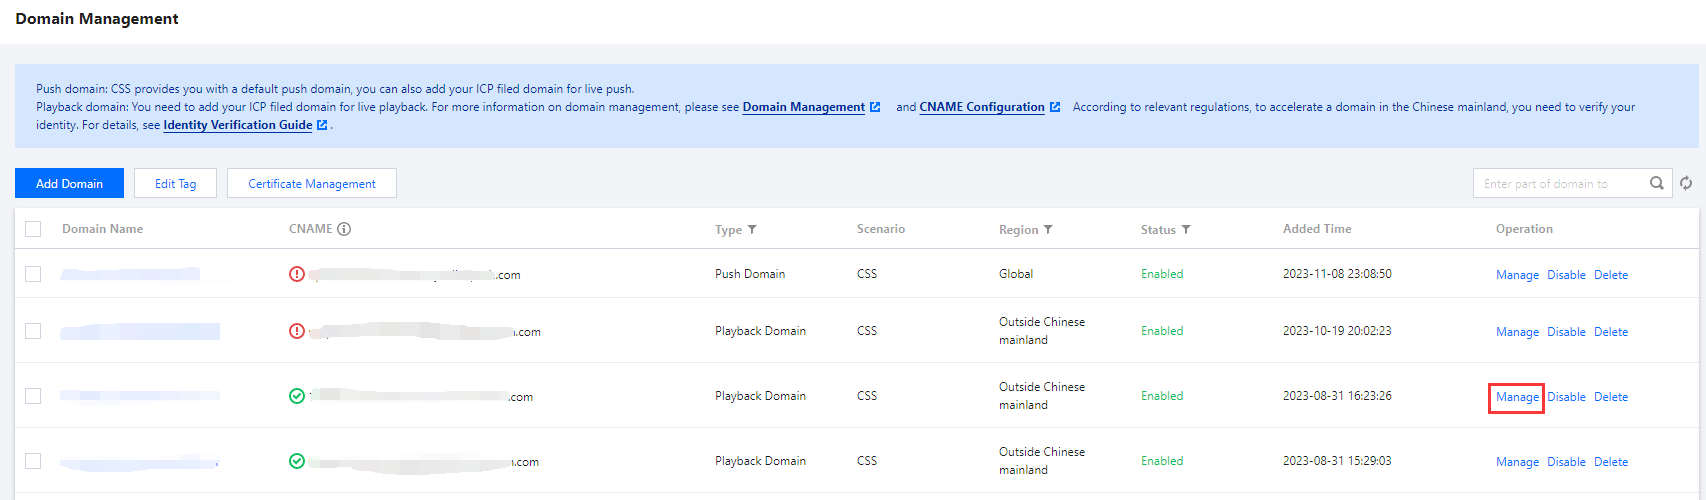The width and height of the screenshot is (1706, 500).
Task: Click Delete for row added 2023-08-31 15:29:03
Action: 1611,462
